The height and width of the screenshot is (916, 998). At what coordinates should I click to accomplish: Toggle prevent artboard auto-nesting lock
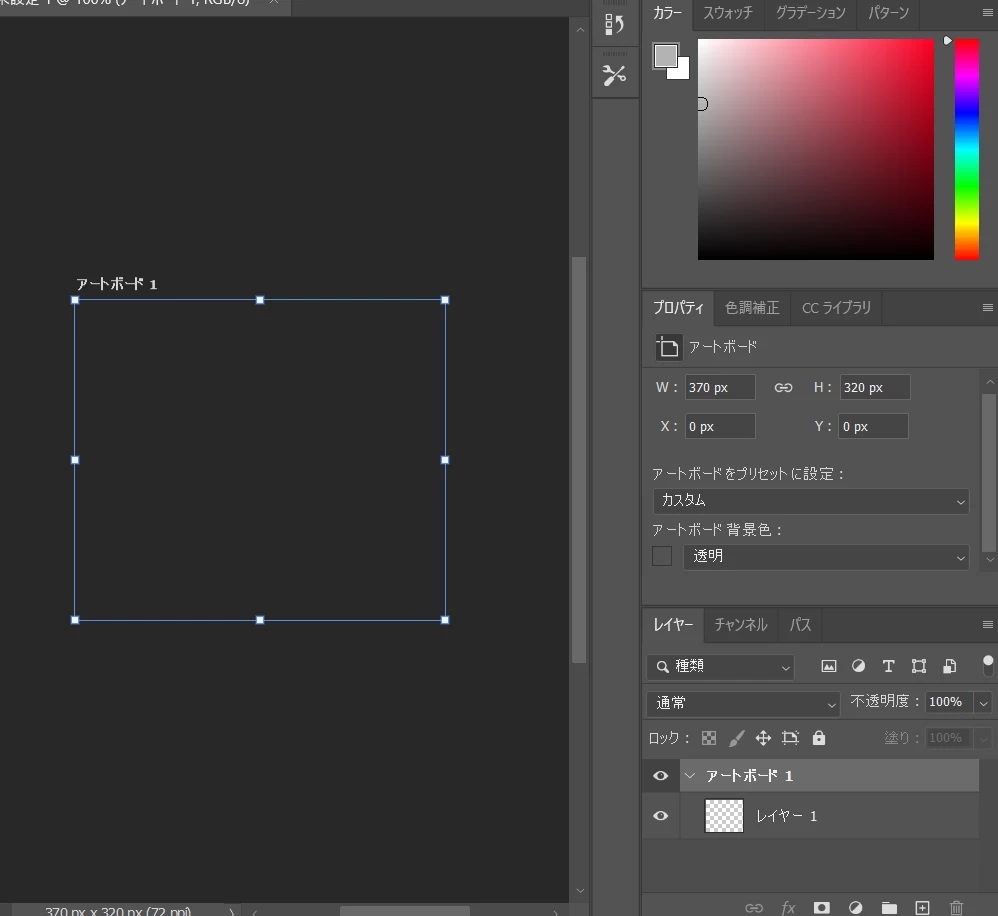(x=791, y=738)
